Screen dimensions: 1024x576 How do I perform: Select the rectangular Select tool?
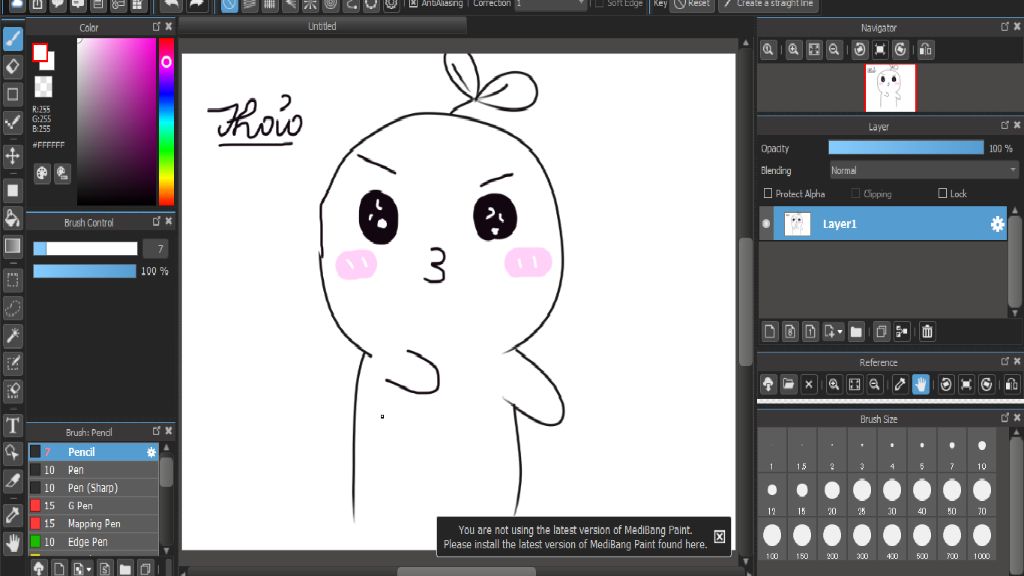point(12,280)
